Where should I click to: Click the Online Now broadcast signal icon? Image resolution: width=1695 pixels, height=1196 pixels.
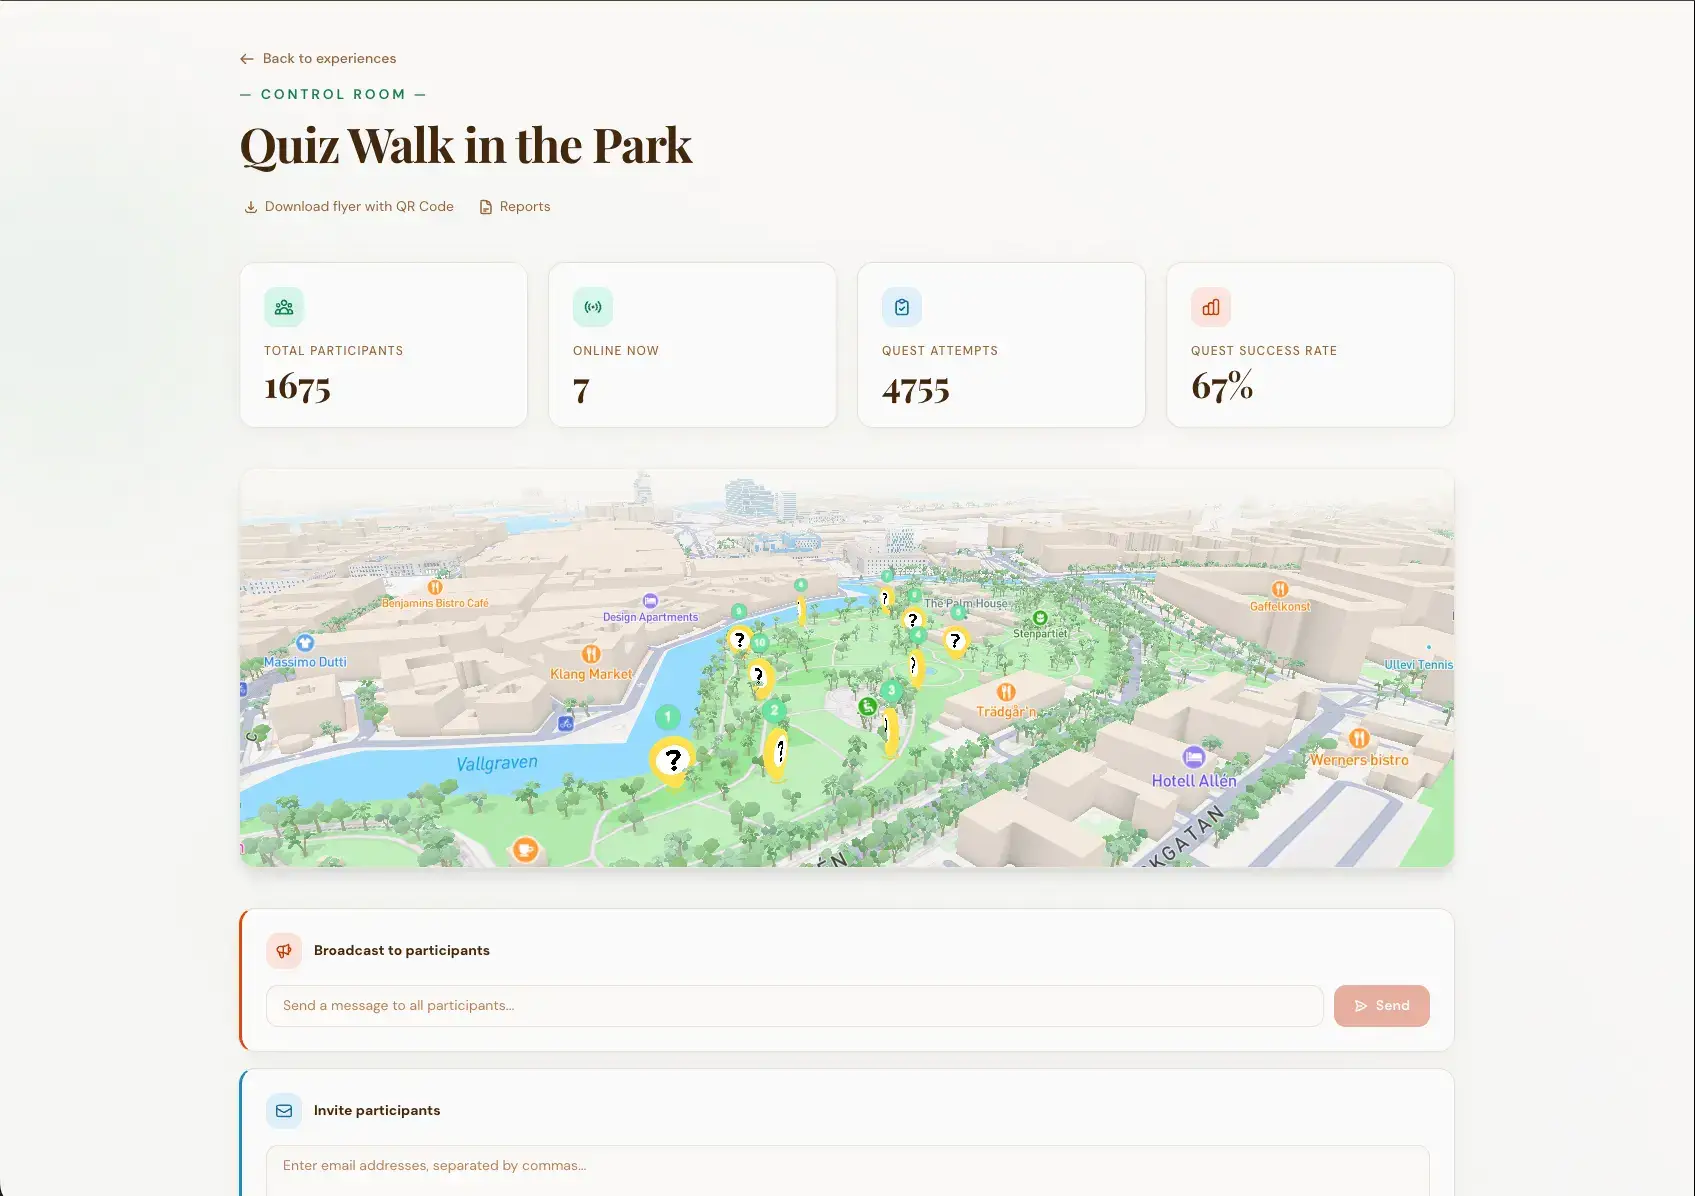[593, 308]
